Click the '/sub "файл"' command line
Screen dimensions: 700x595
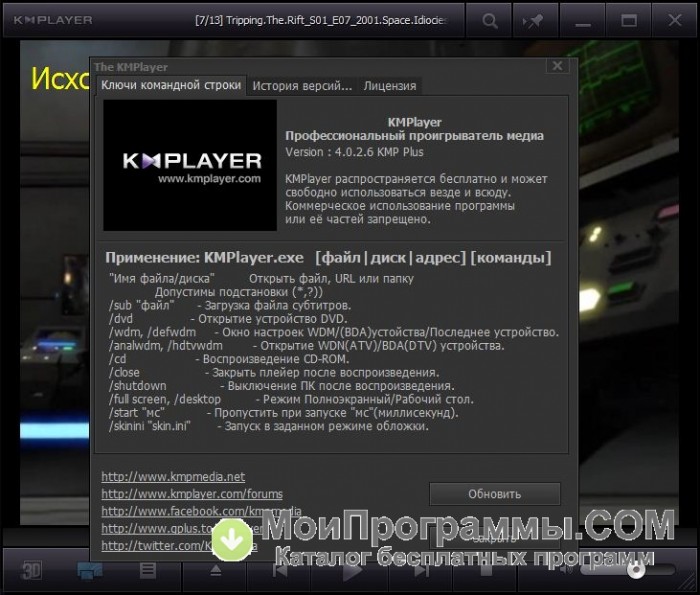point(230,305)
